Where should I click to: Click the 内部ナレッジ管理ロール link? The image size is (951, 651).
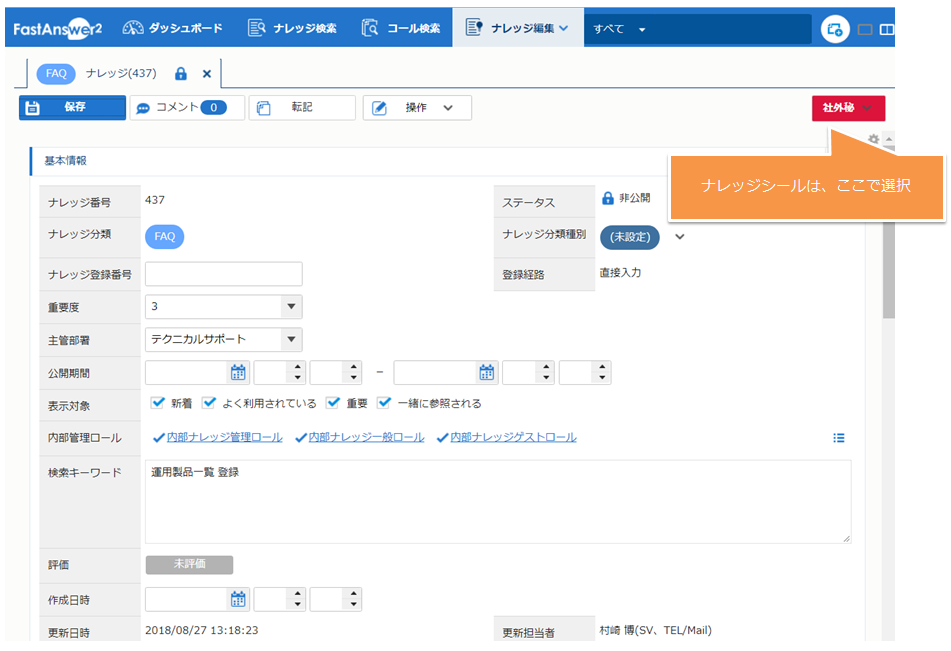click(224, 438)
